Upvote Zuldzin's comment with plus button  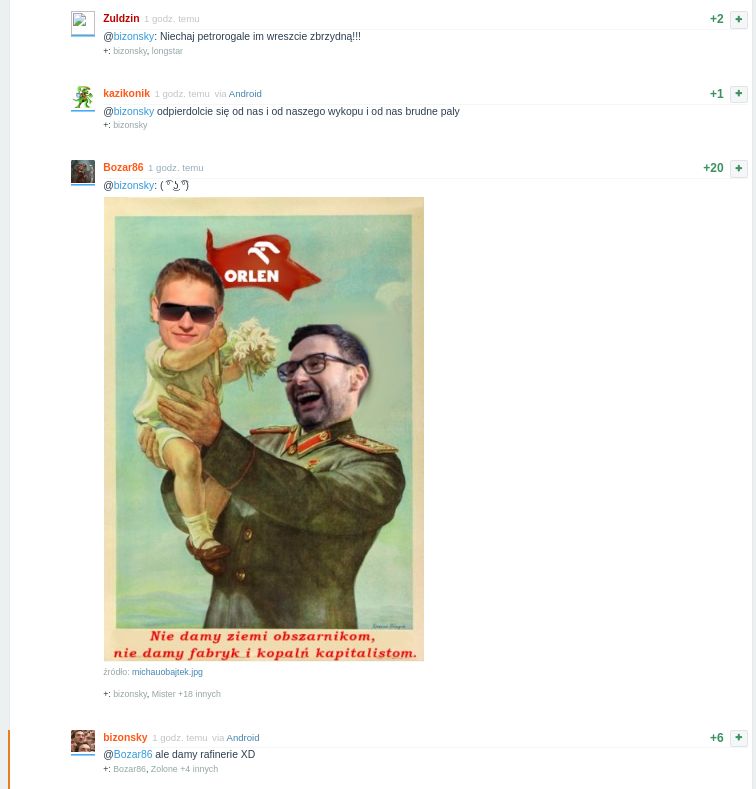738,19
